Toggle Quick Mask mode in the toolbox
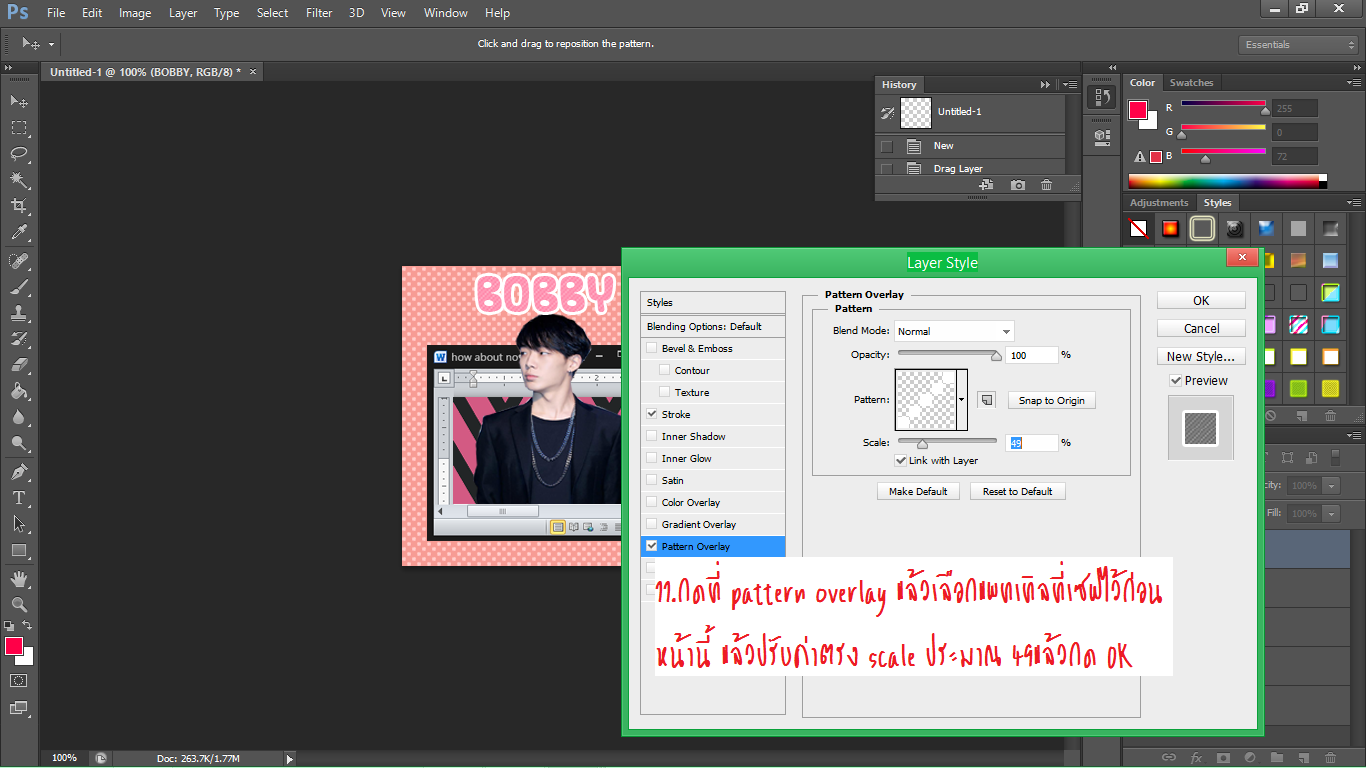The width and height of the screenshot is (1366, 768). coord(19,680)
